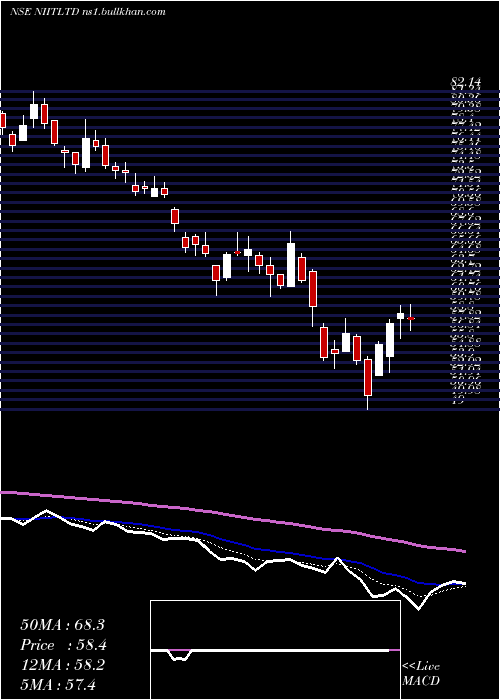Click the 82.14 top price label
This screenshot has width=500, height=700.
[465, 83]
